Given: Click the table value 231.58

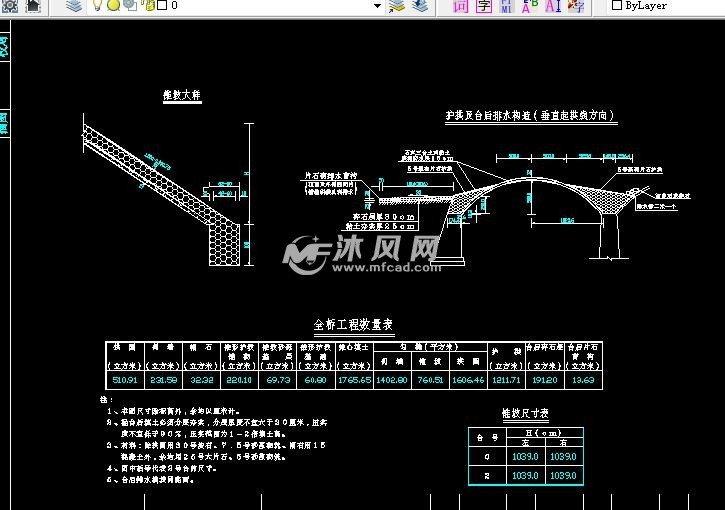Looking at the screenshot, I should pyautogui.click(x=164, y=380).
